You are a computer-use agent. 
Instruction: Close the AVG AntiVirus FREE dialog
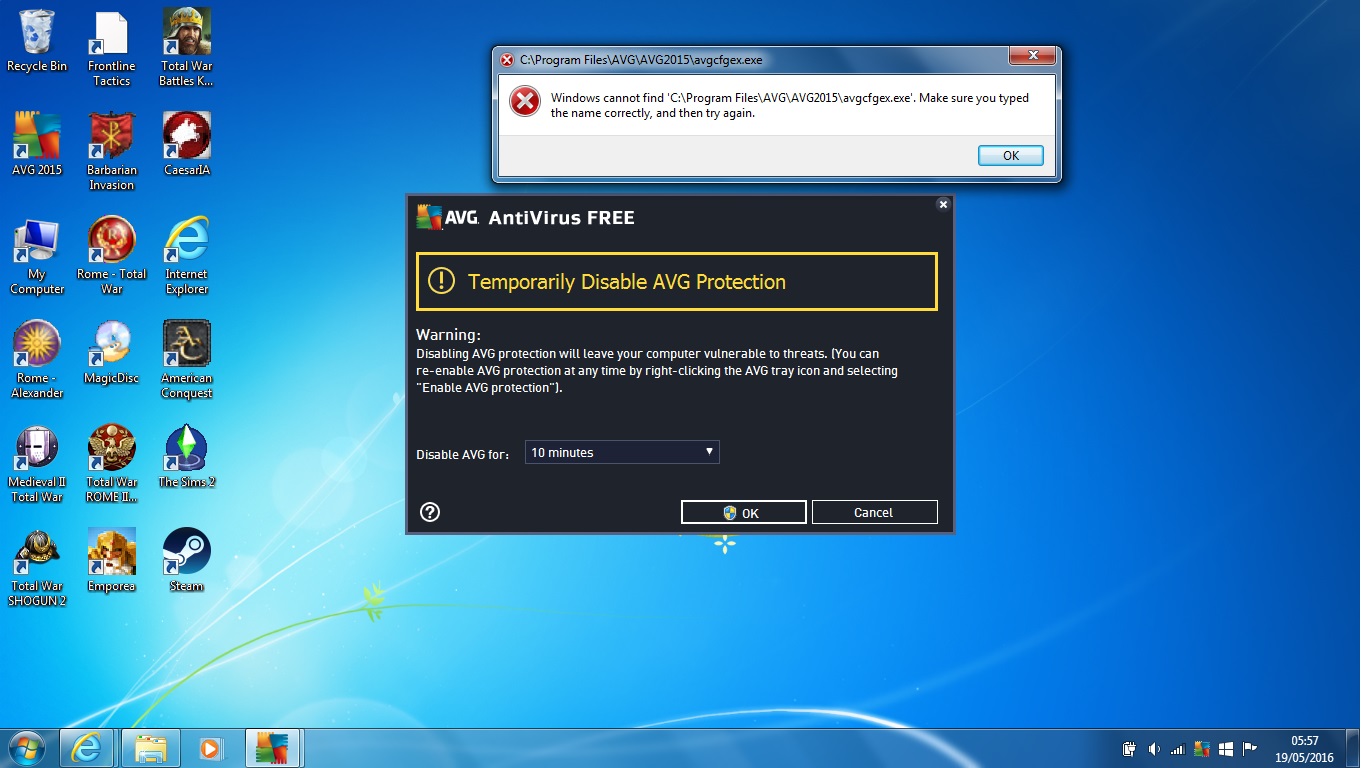point(942,204)
